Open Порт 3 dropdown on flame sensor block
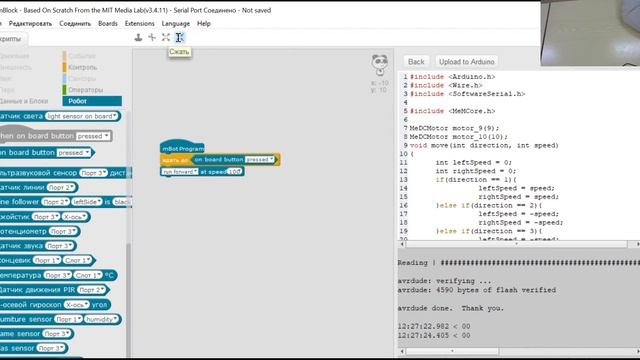The image size is (640, 360). pyautogui.click(x=57, y=334)
